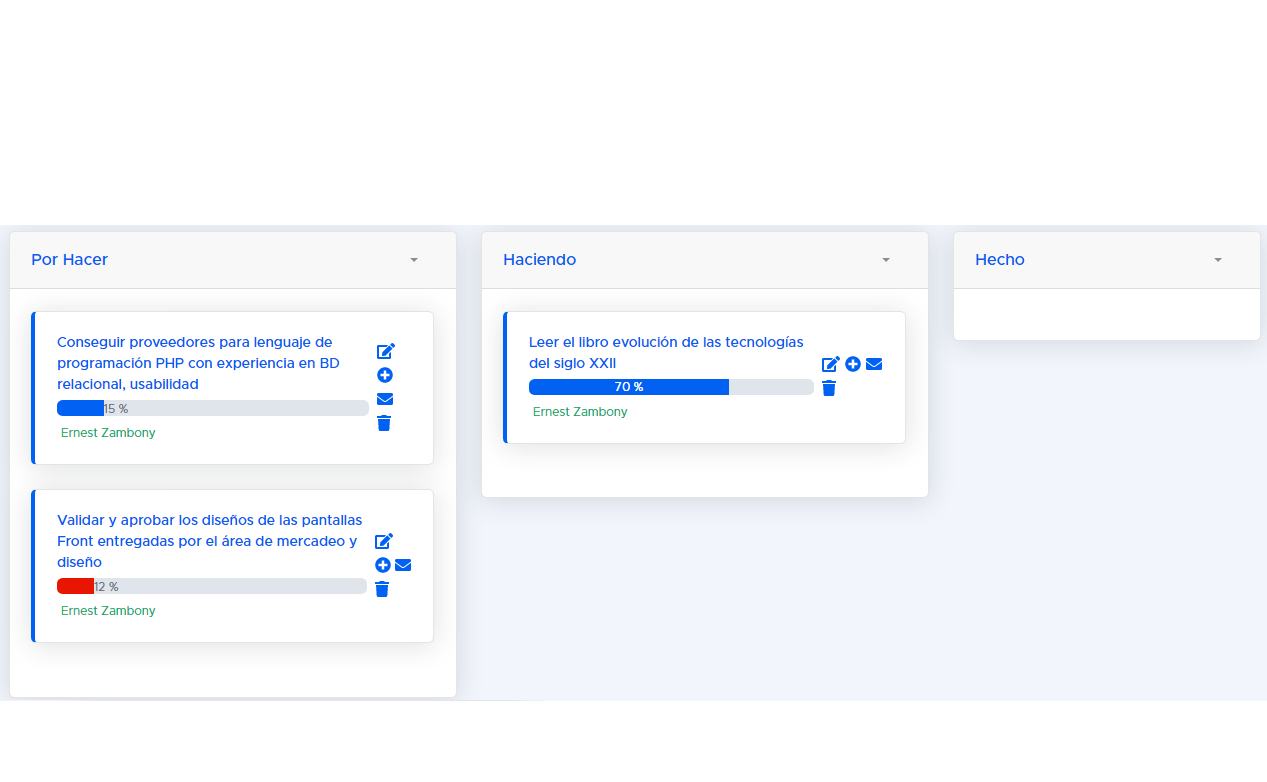Edit the Leer el libro task
Screen dimensions: 1267x782
click(x=830, y=364)
